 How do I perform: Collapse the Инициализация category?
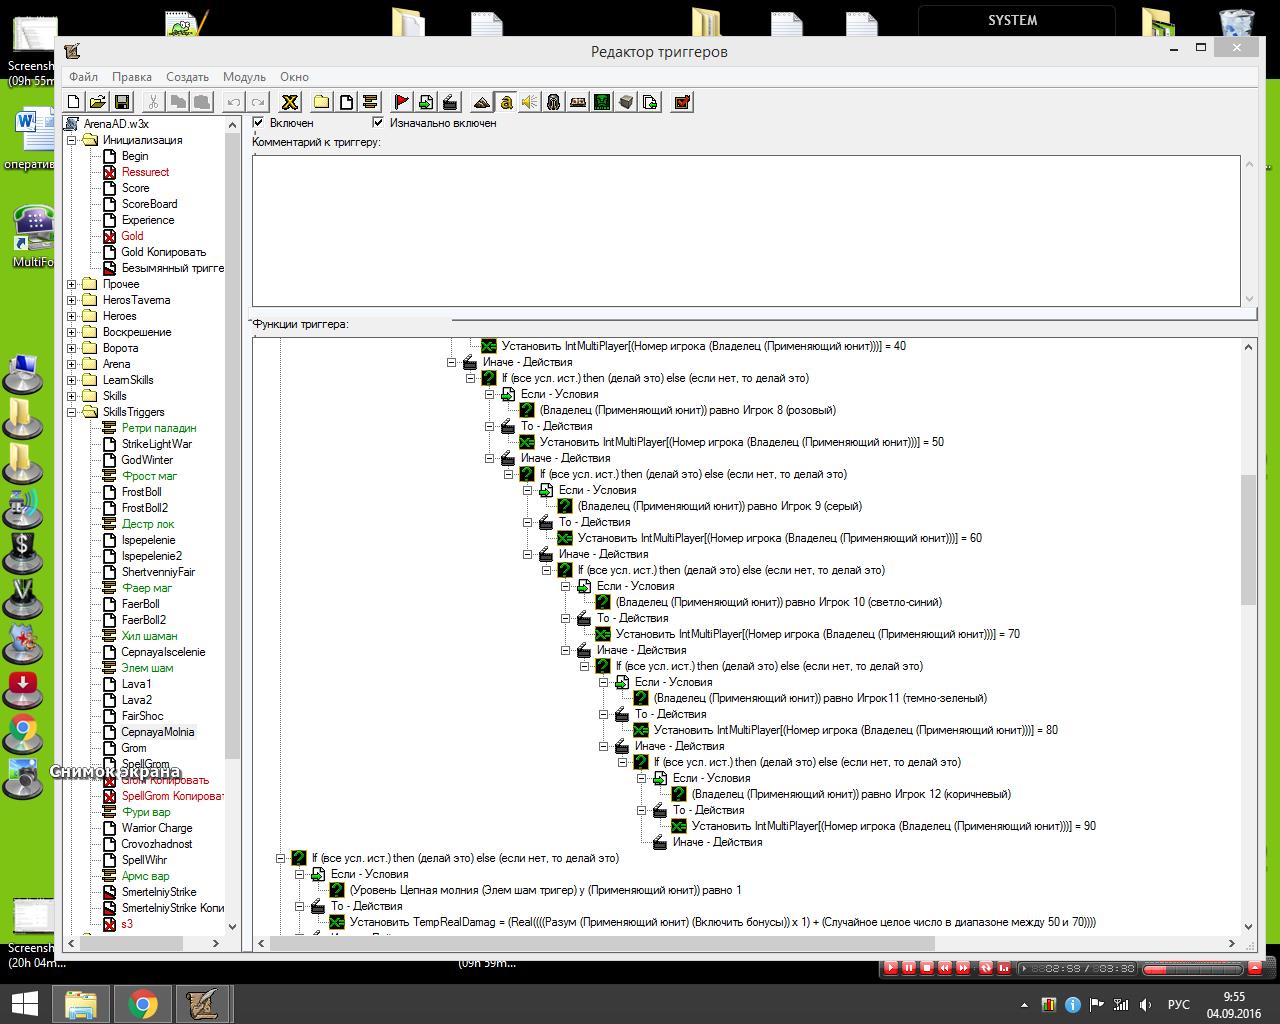(72, 140)
